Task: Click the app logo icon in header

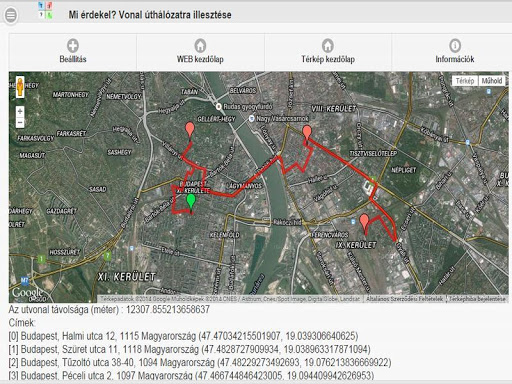Action: pyautogui.click(x=45, y=10)
